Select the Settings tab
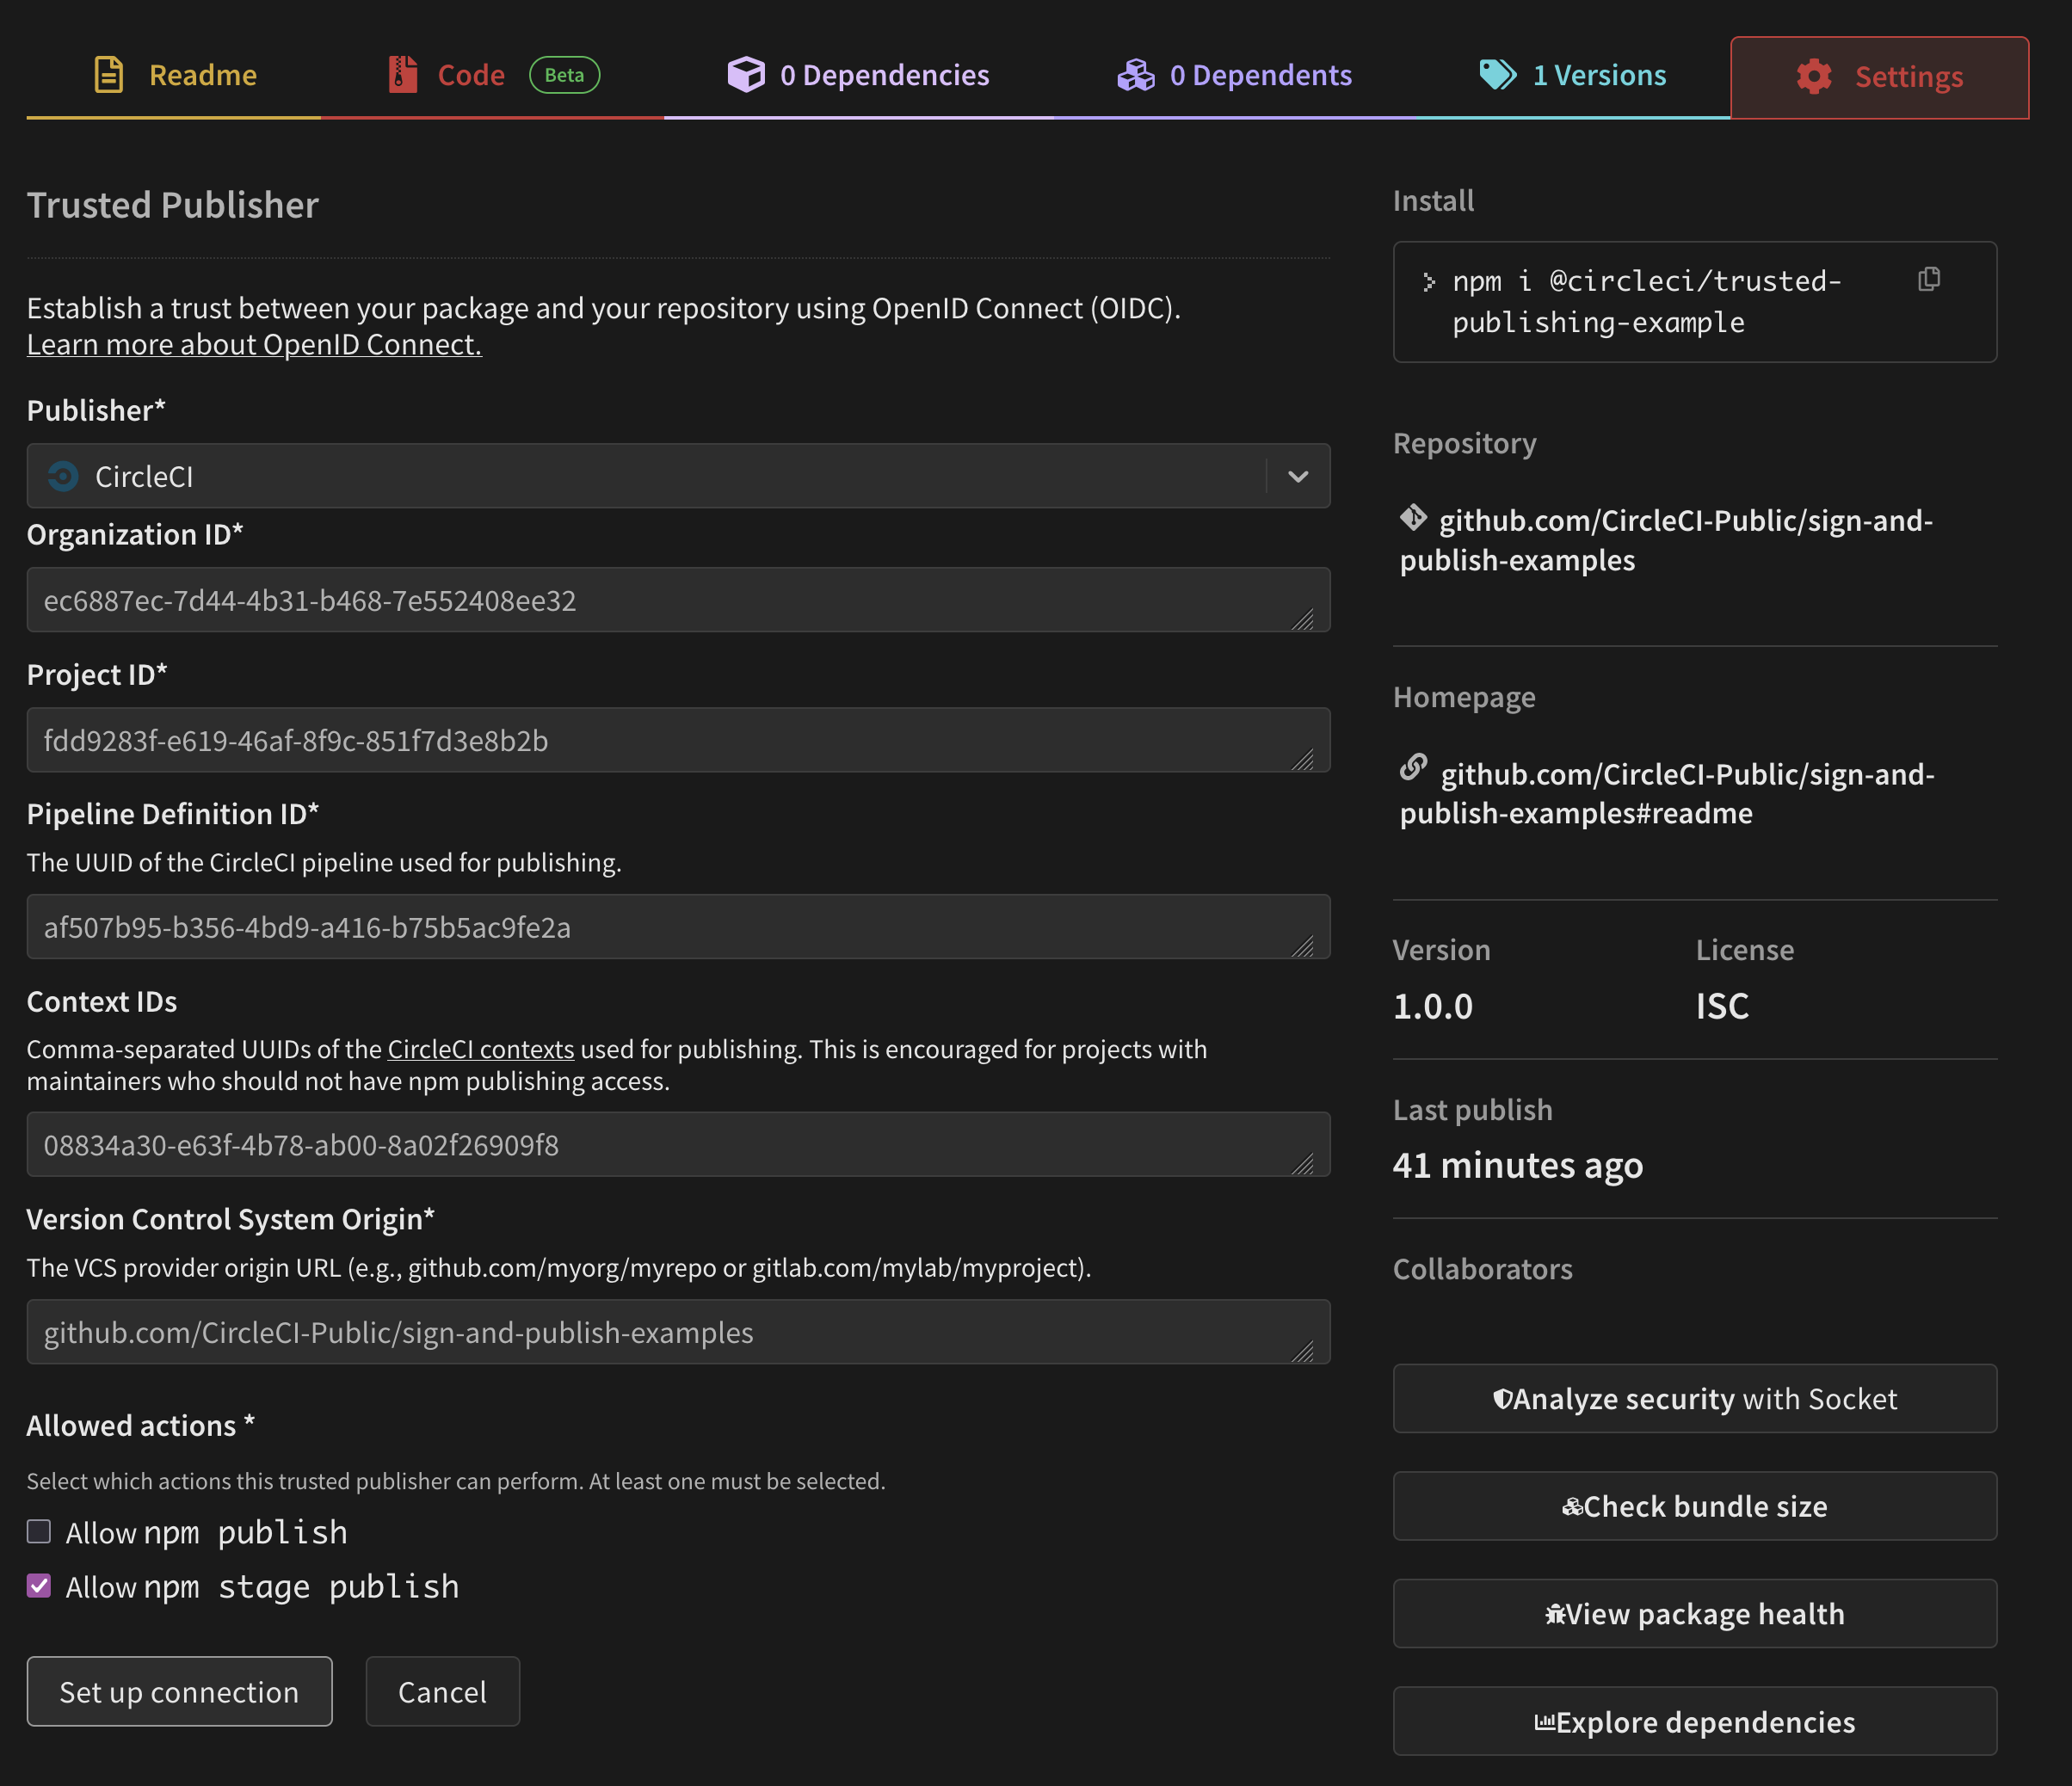 [x=1879, y=77]
